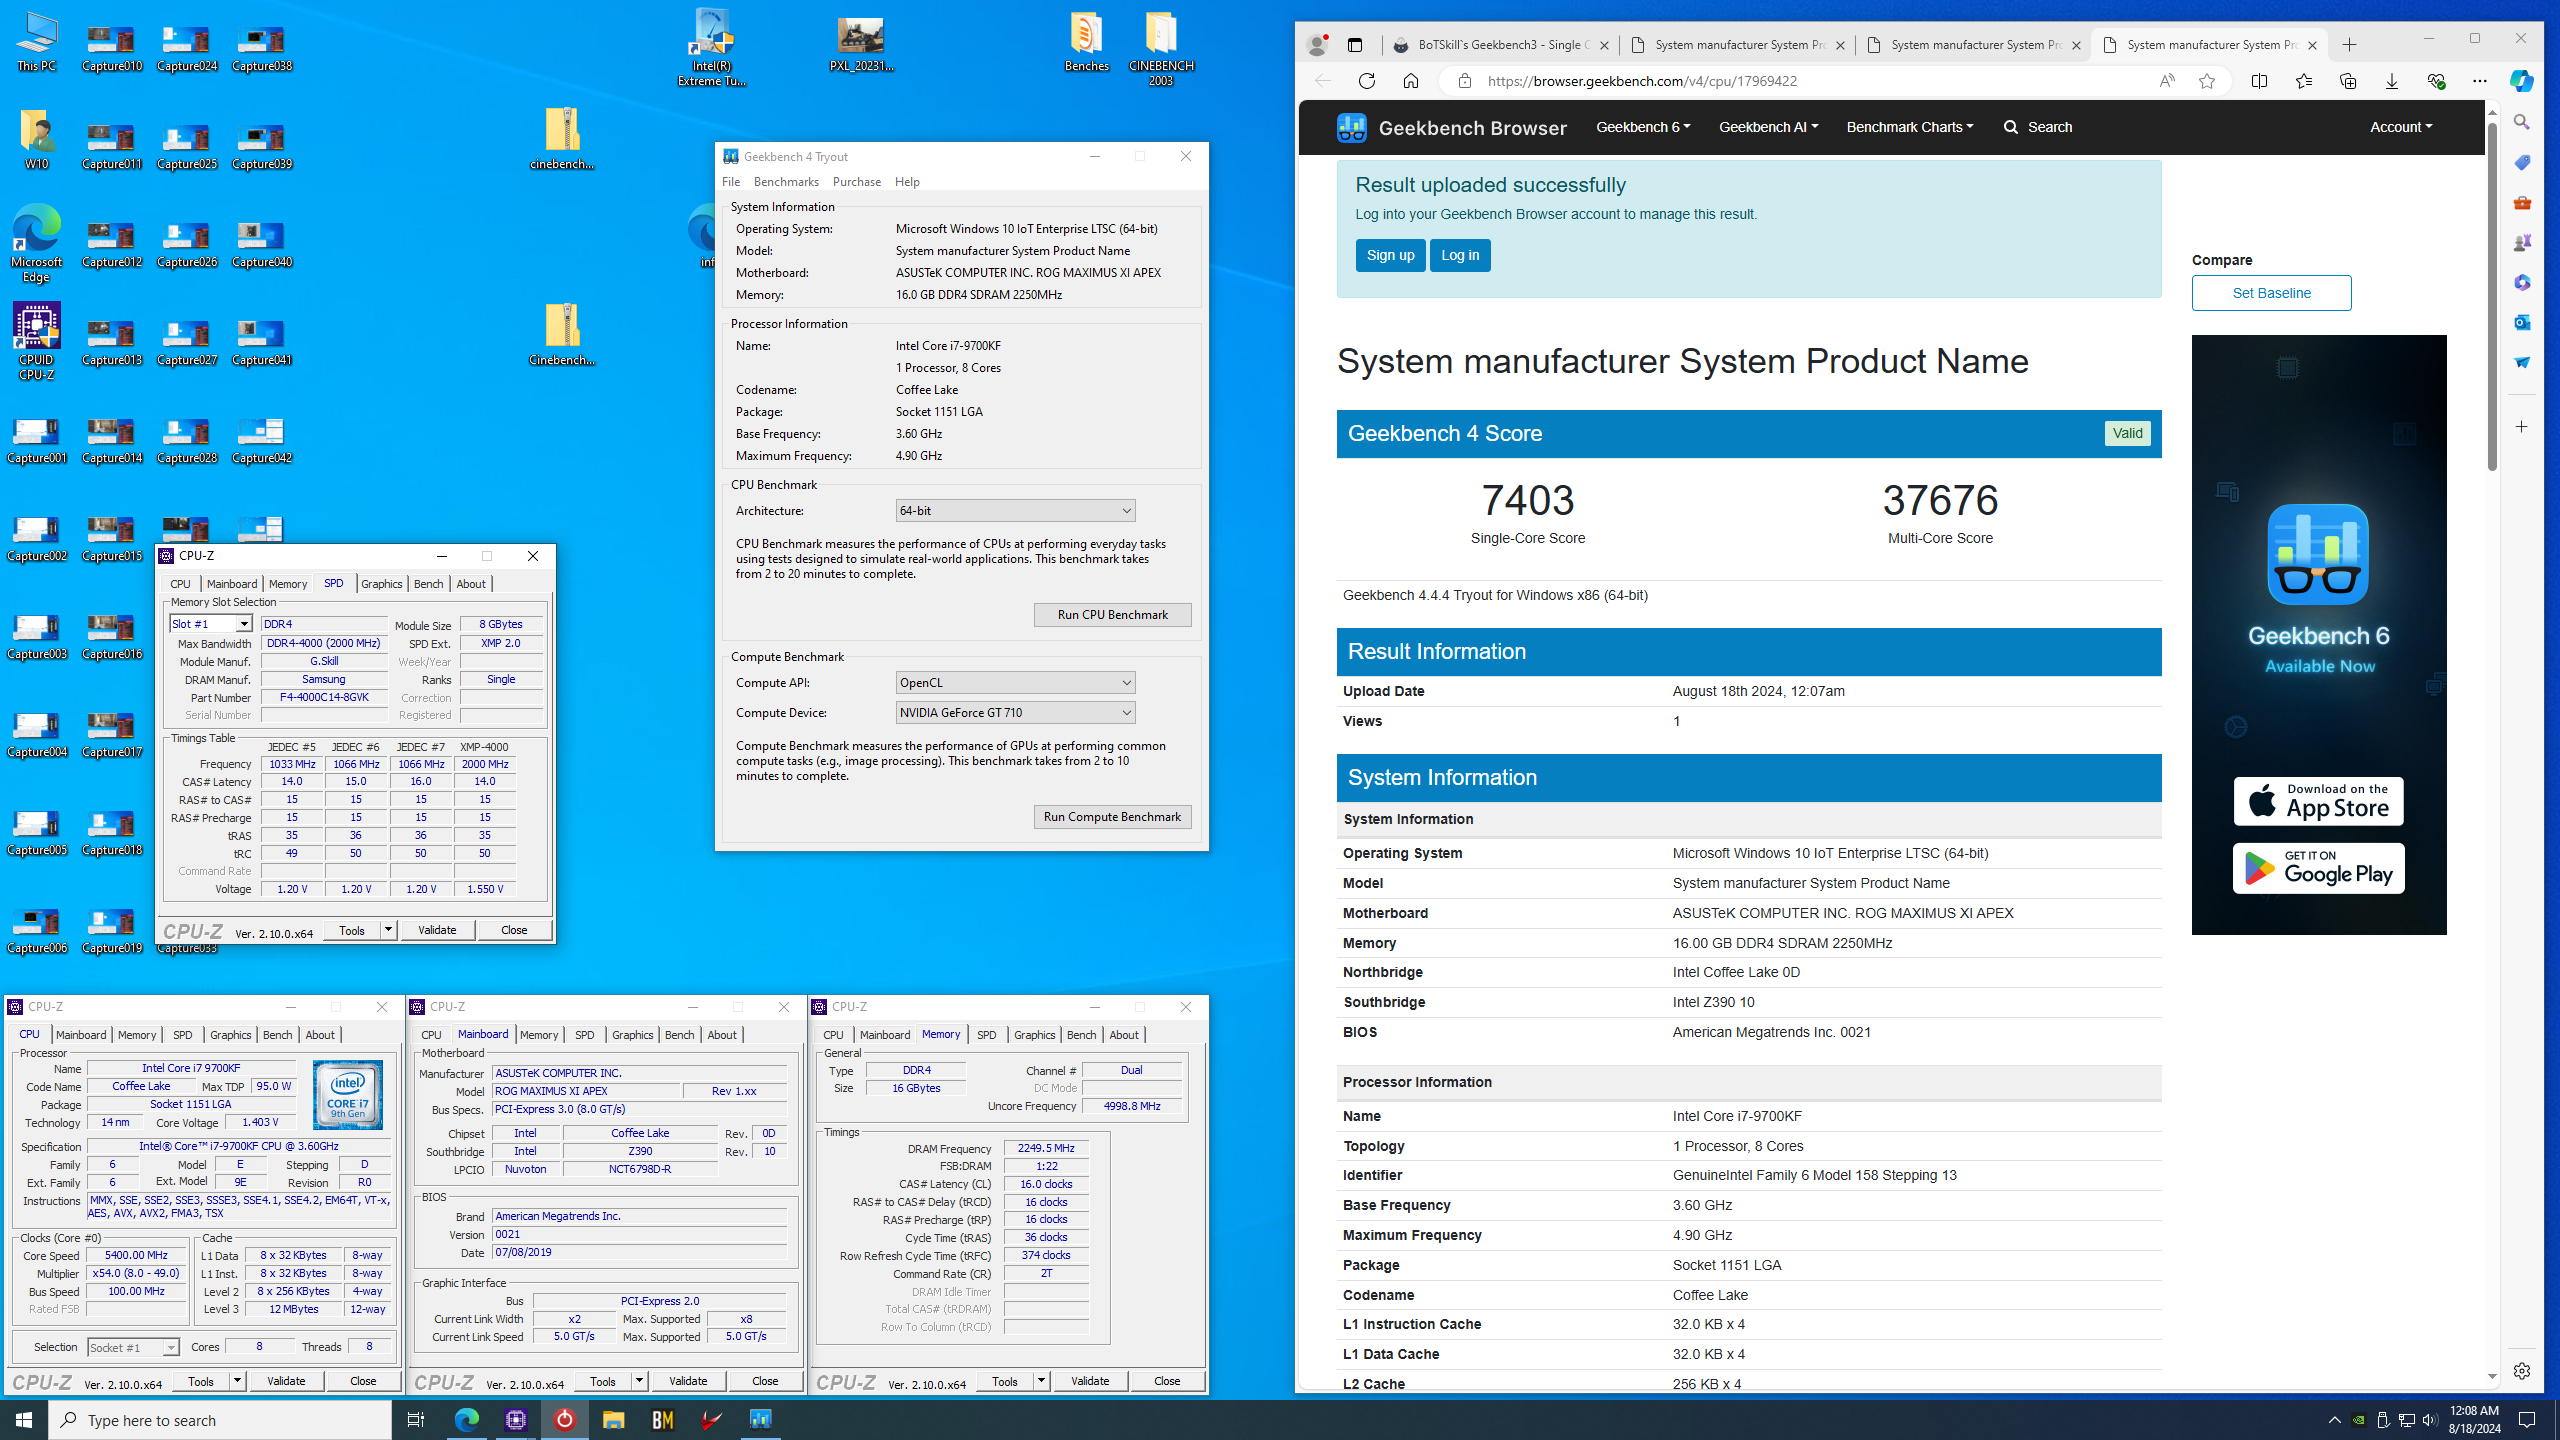Click the Set Baseline button
Screen dimensions: 2560x1440
pos(2271,293)
